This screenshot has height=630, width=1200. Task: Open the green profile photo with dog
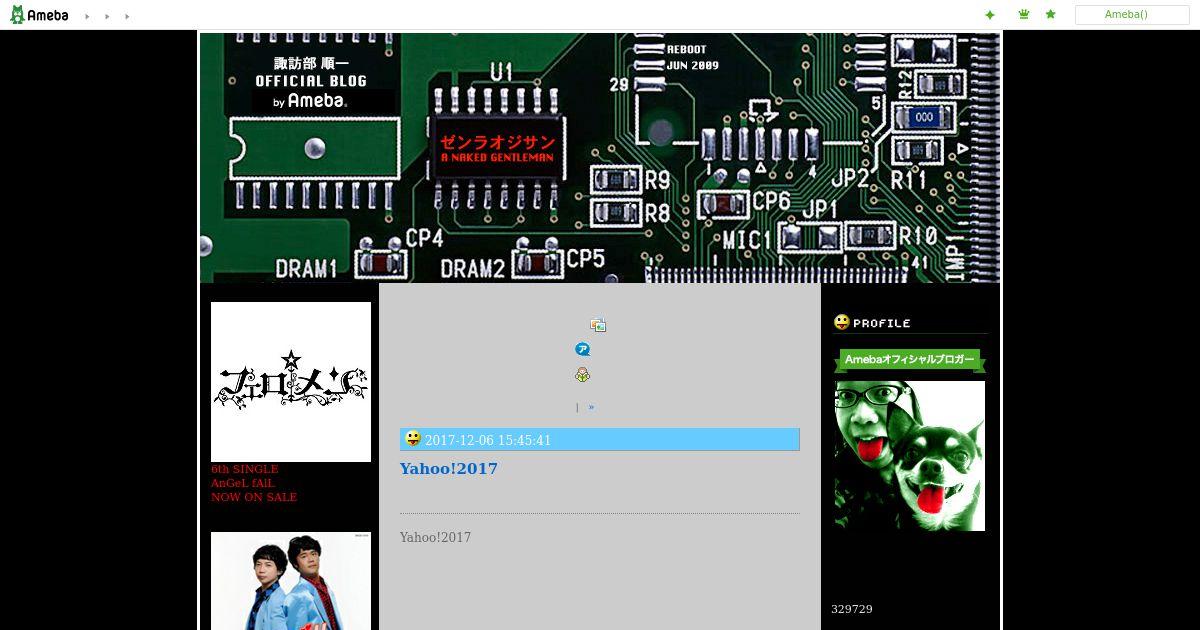910,456
